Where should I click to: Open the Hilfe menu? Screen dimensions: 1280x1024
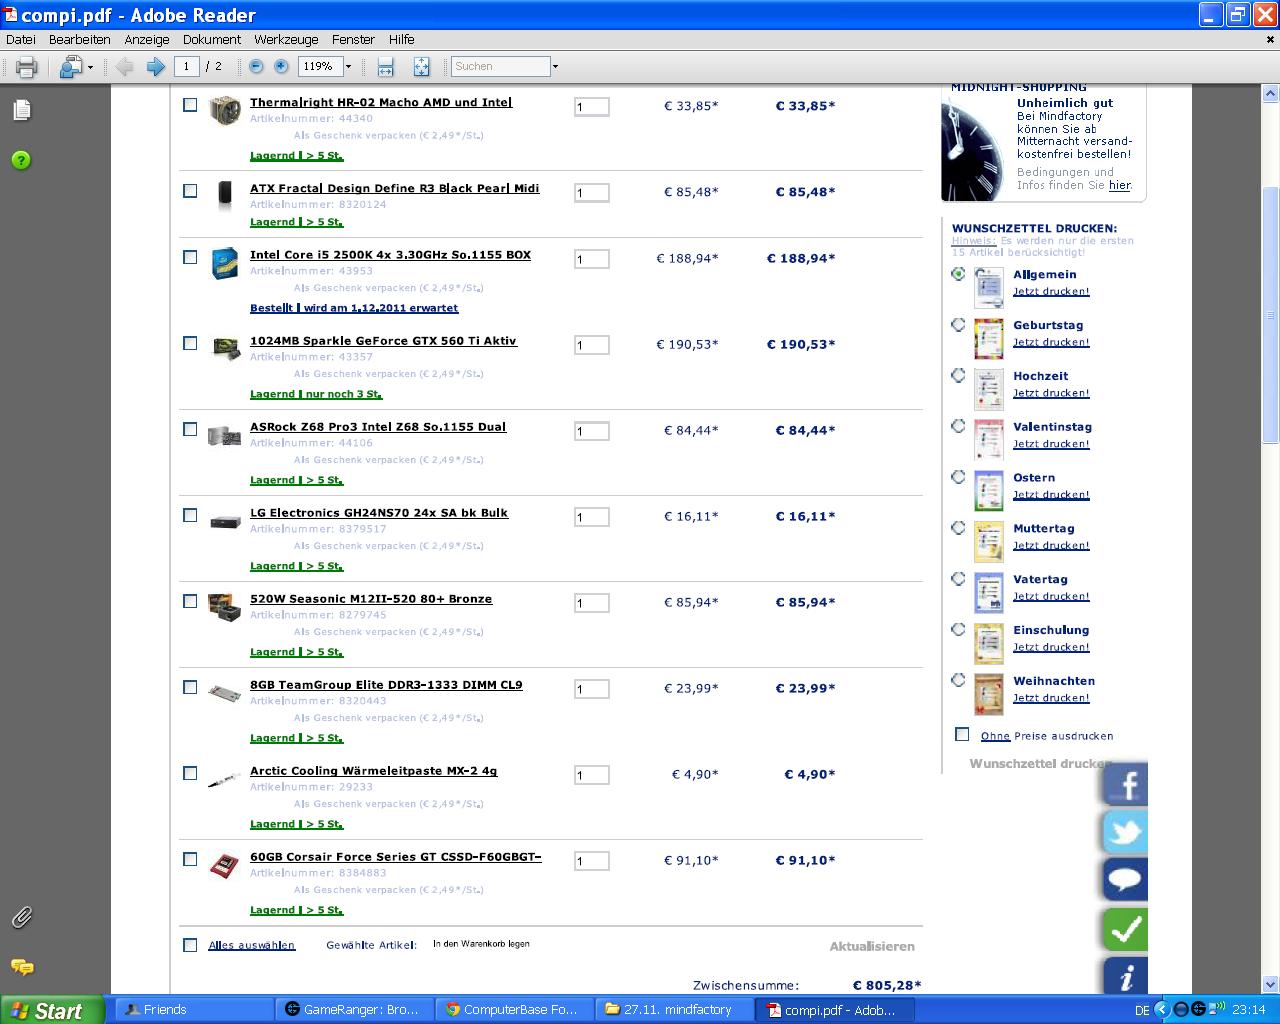[x=402, y=40]
